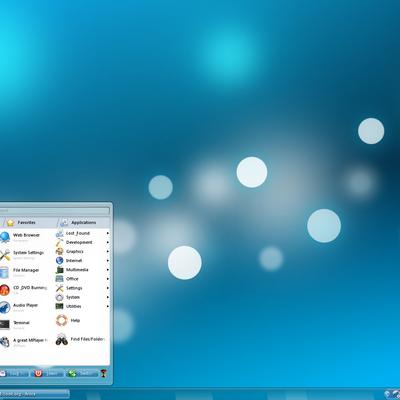Open the File Manager icon
The image size is (400, 400).
(x=4, y=272)
